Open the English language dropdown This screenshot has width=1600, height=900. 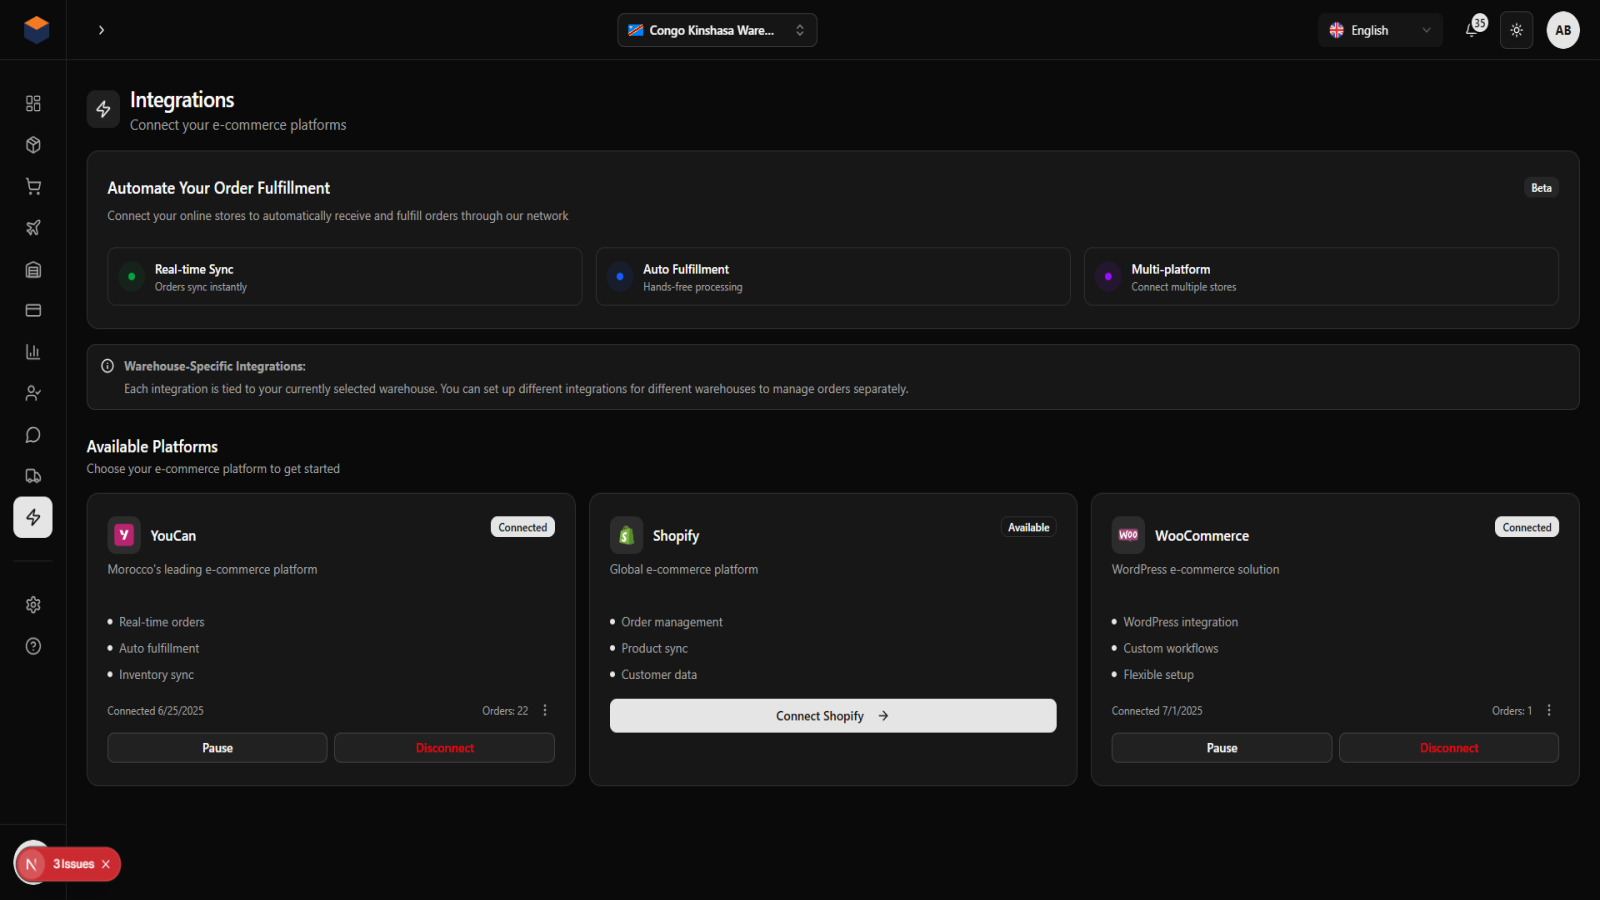pyautogui.click(x=1380, y=30)
